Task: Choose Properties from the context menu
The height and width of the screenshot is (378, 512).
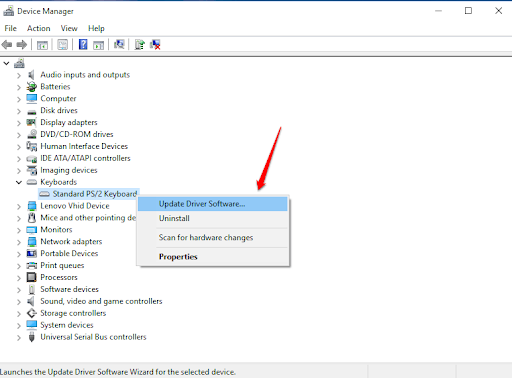Action: 213,257
